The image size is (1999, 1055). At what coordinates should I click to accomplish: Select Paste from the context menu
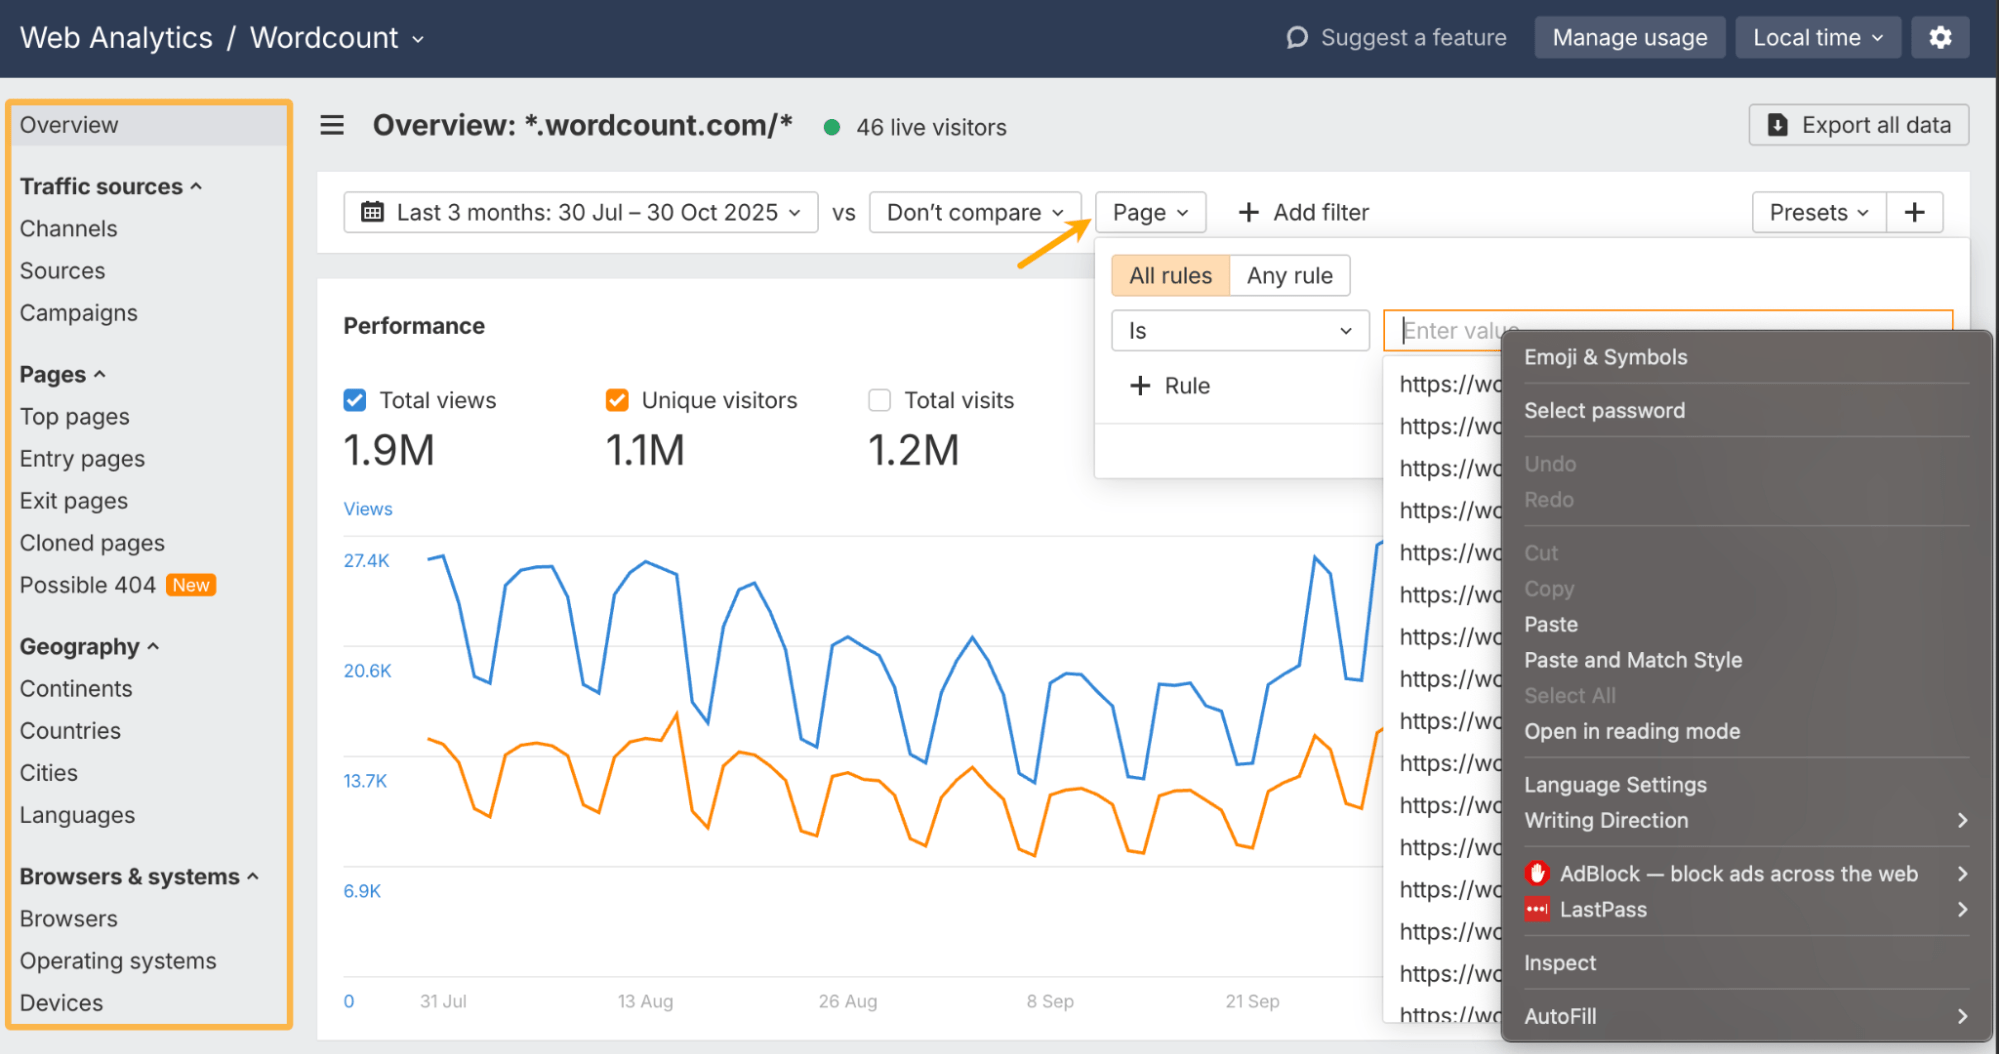(1551, 624)
